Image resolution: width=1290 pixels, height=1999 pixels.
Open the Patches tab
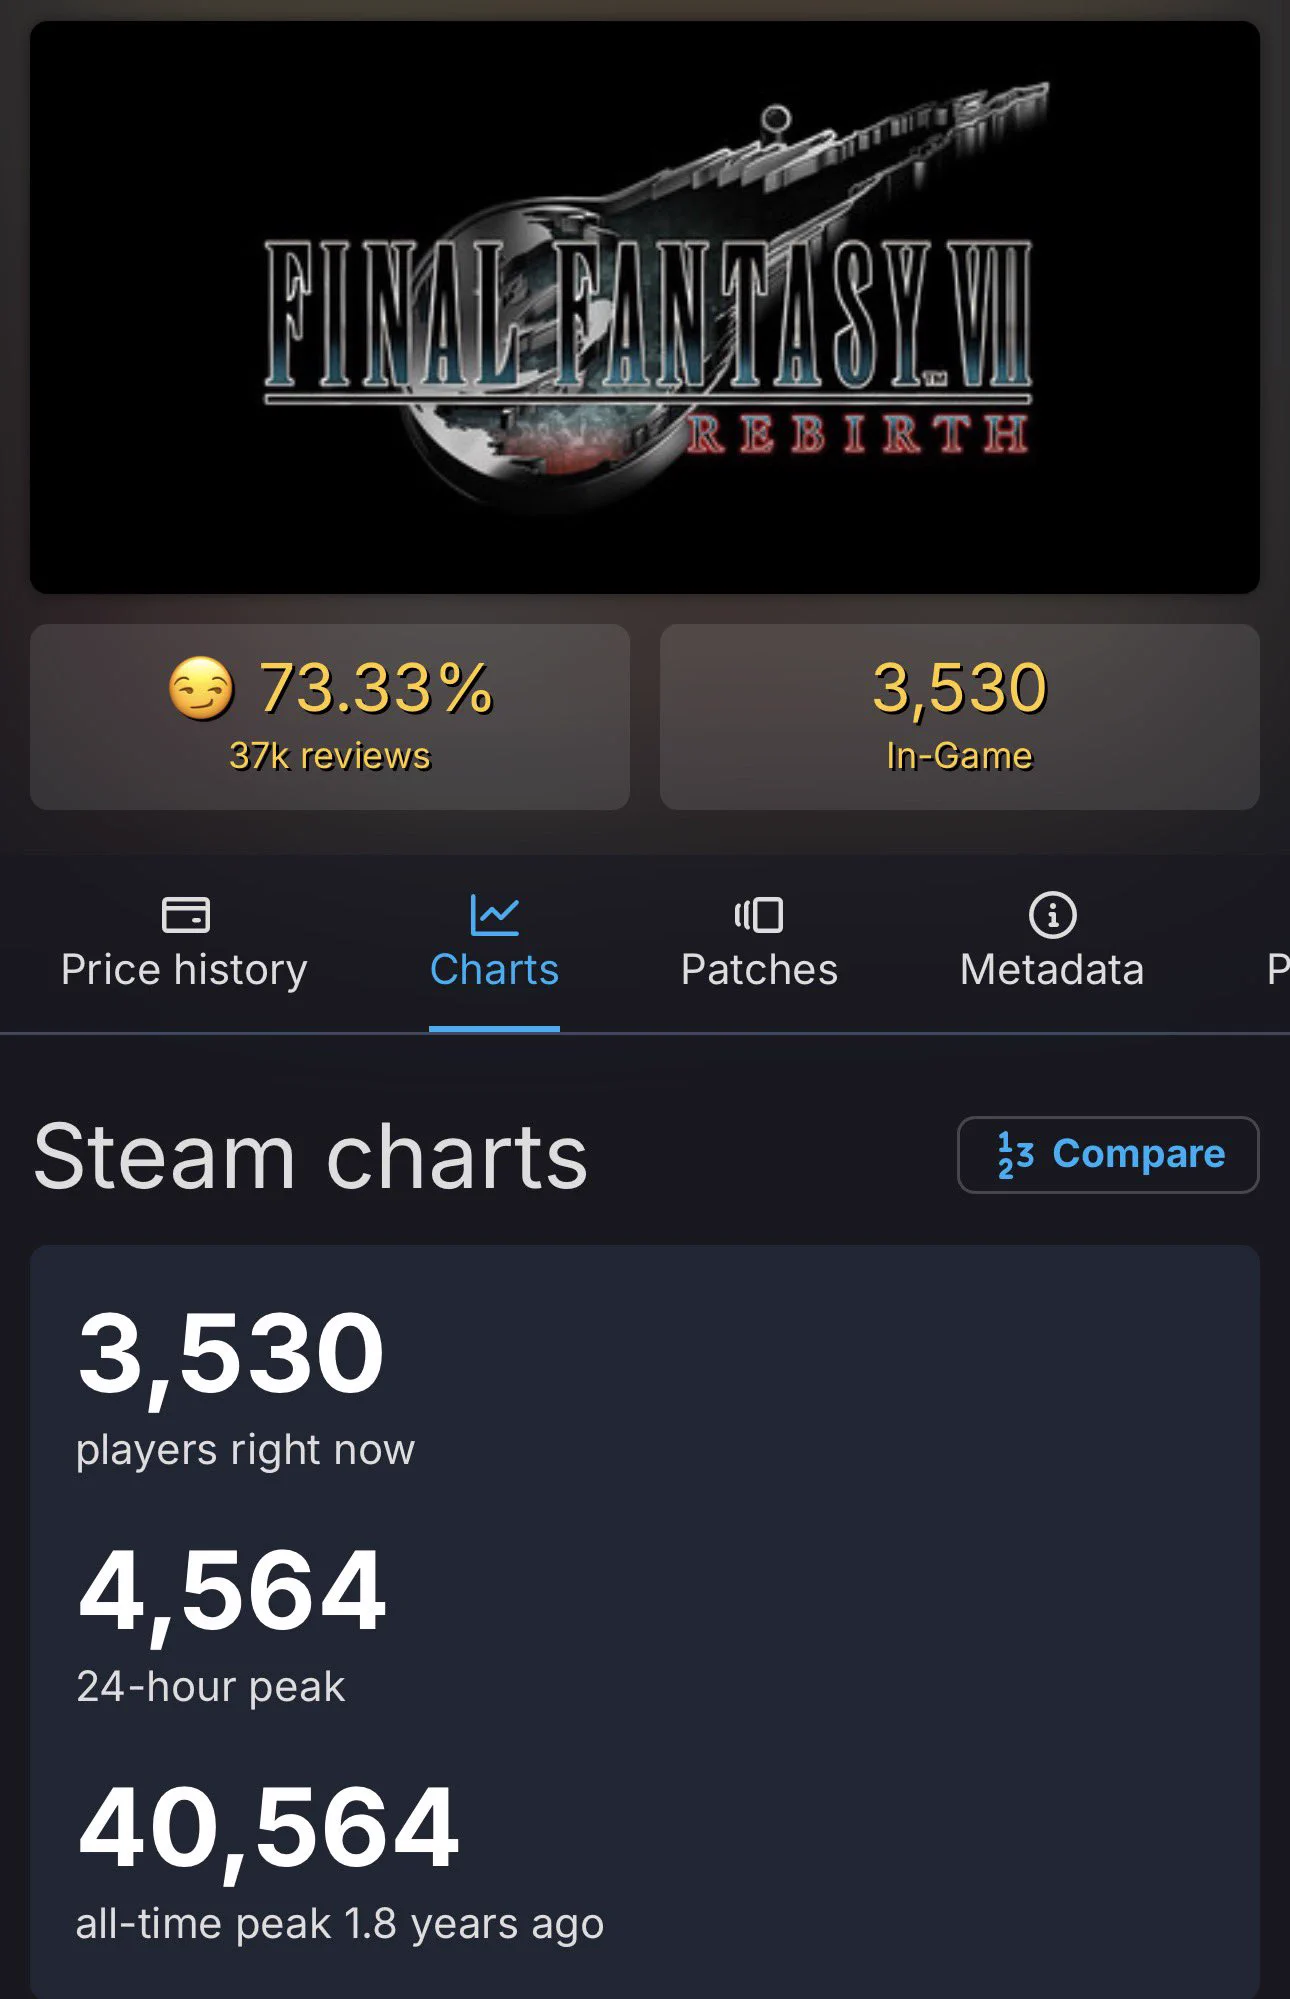(x=759, y=942)
